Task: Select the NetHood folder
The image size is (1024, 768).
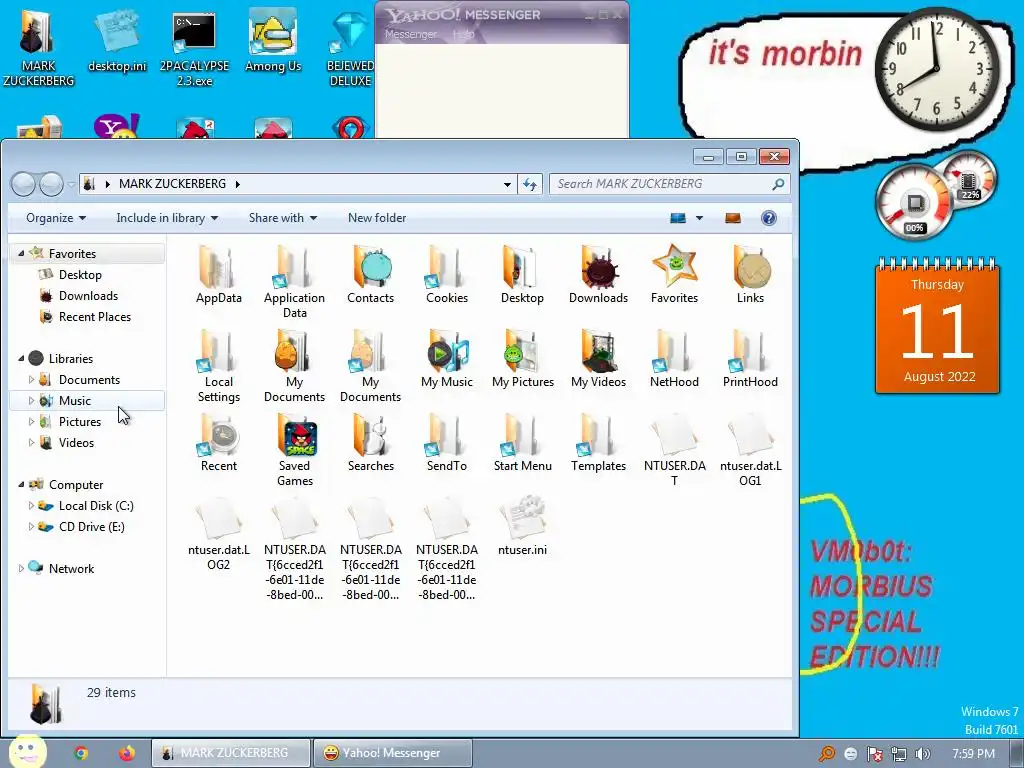Action: point(674,359)
